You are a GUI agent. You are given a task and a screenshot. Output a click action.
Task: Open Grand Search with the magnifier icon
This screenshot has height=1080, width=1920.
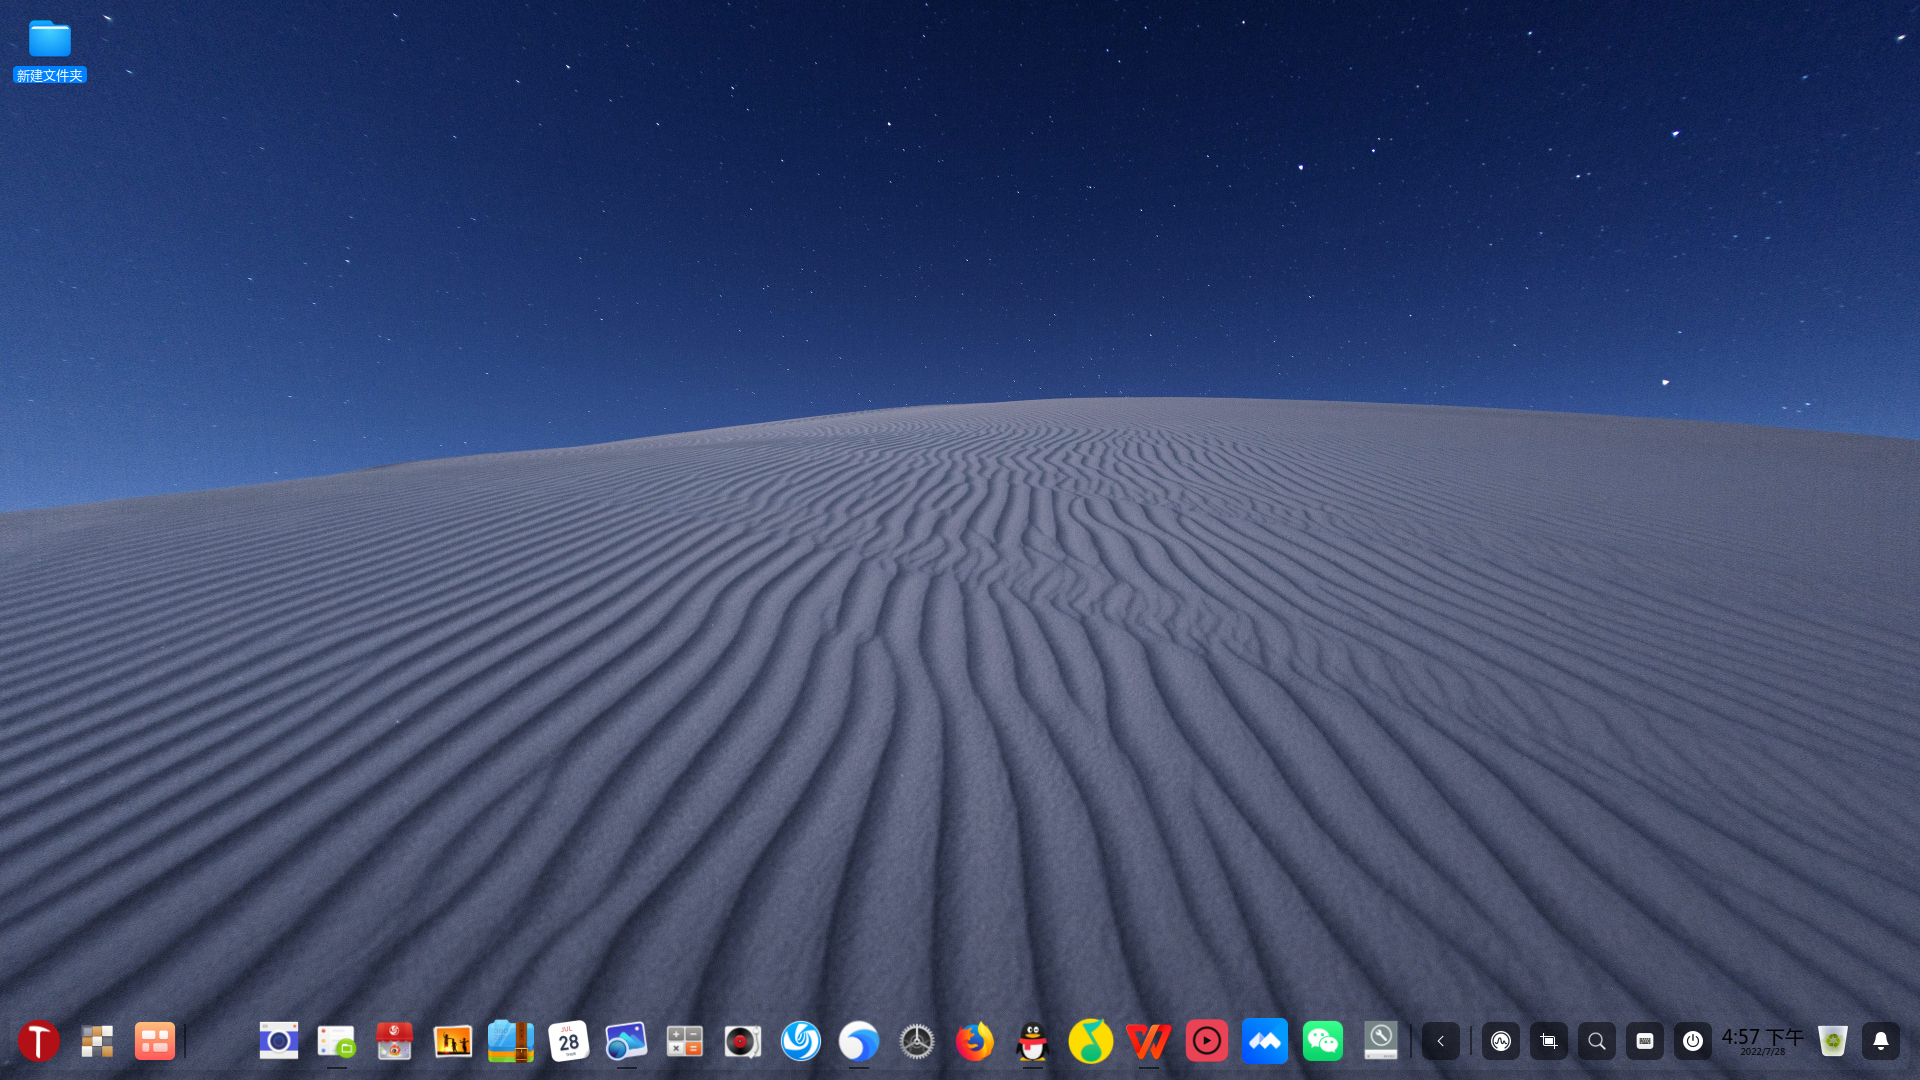1596,1040
